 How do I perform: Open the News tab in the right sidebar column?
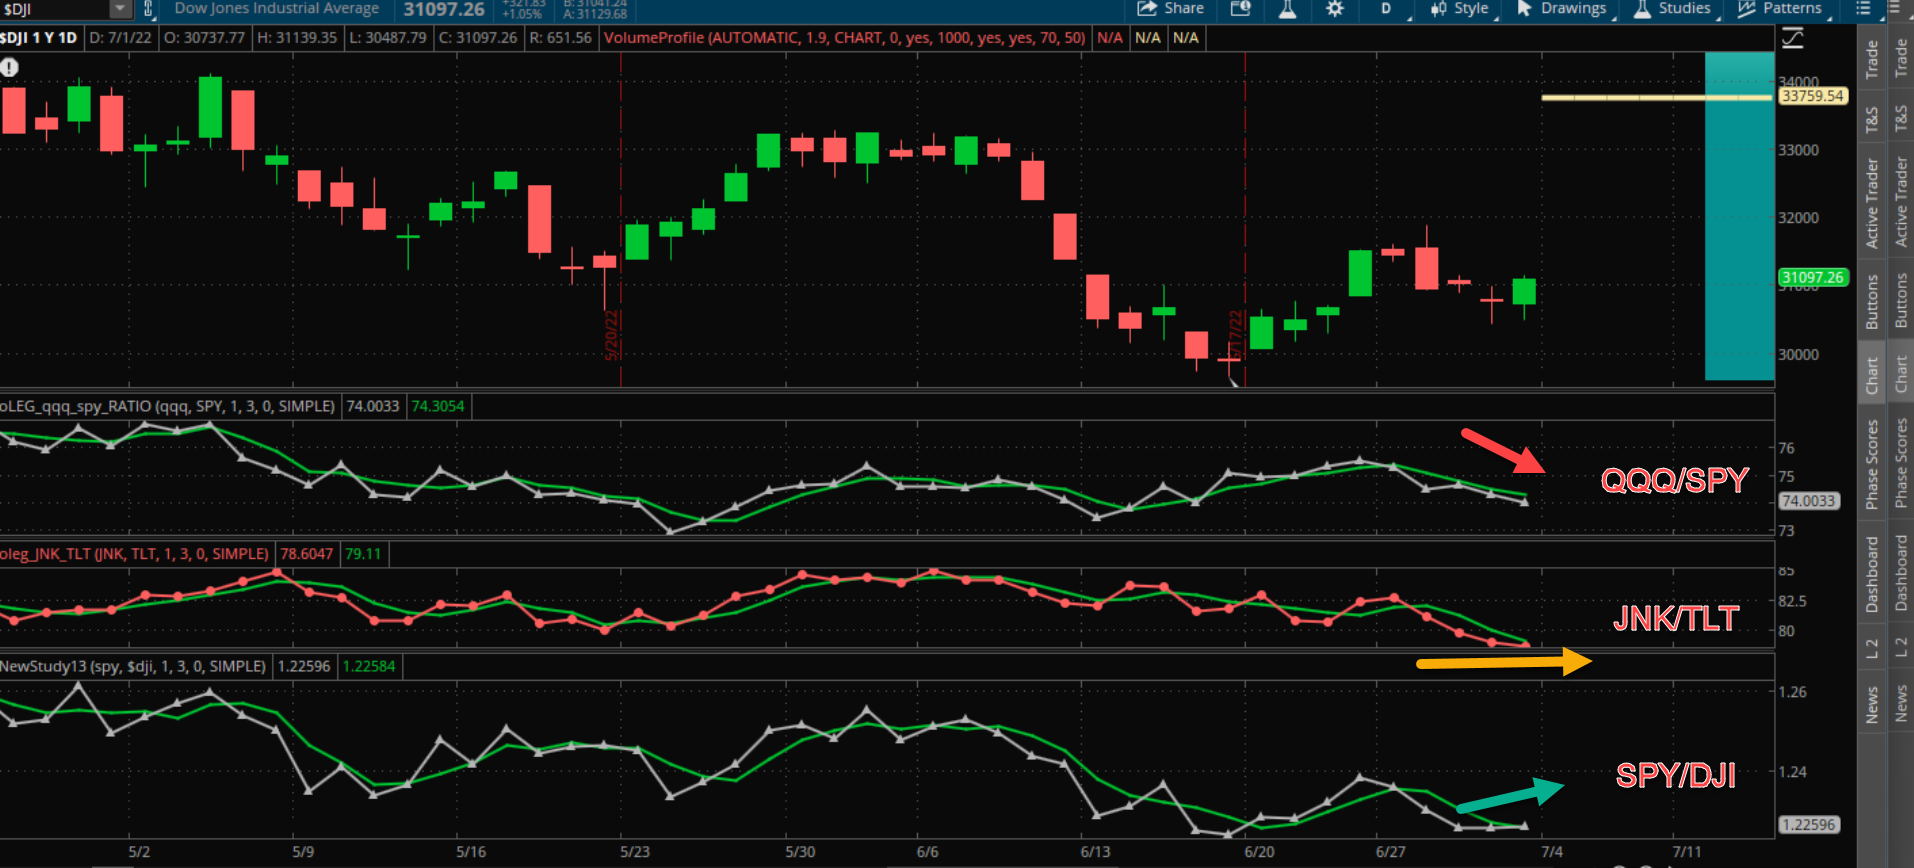tap(1901, 704)
